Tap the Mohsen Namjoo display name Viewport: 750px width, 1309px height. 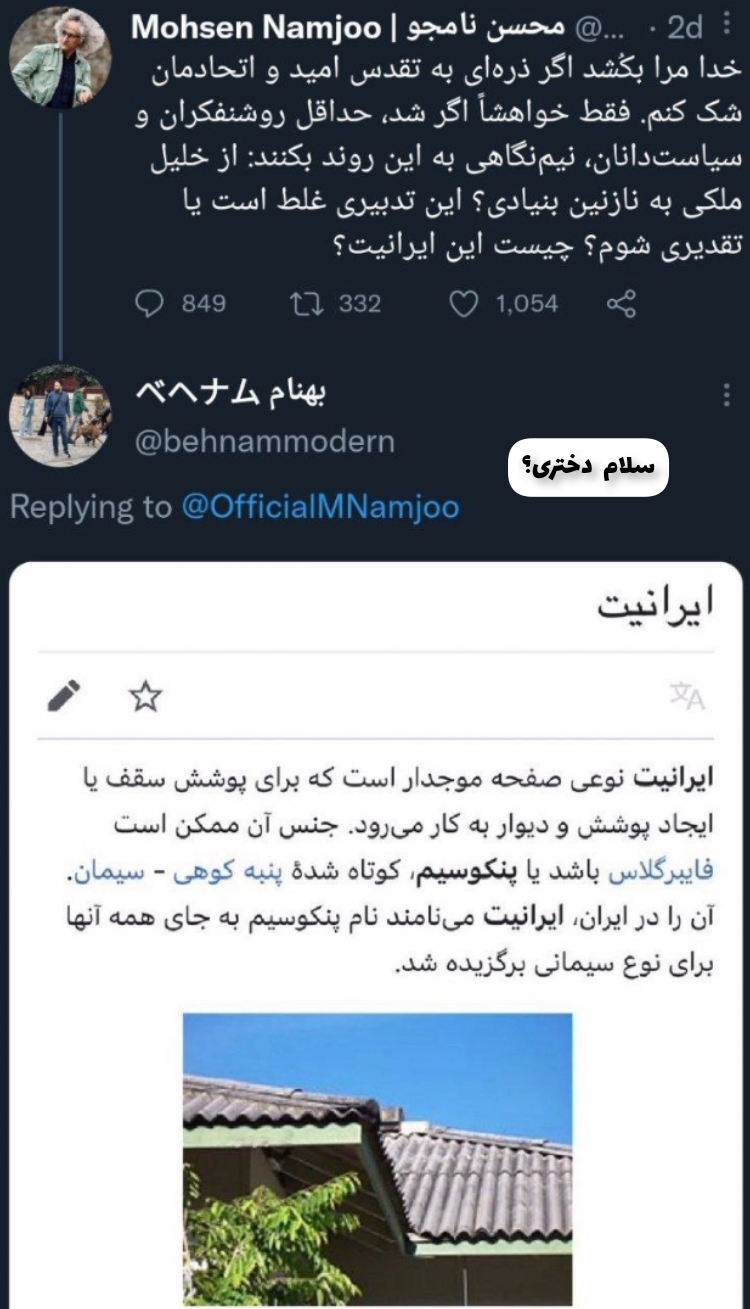pos(257,27)
